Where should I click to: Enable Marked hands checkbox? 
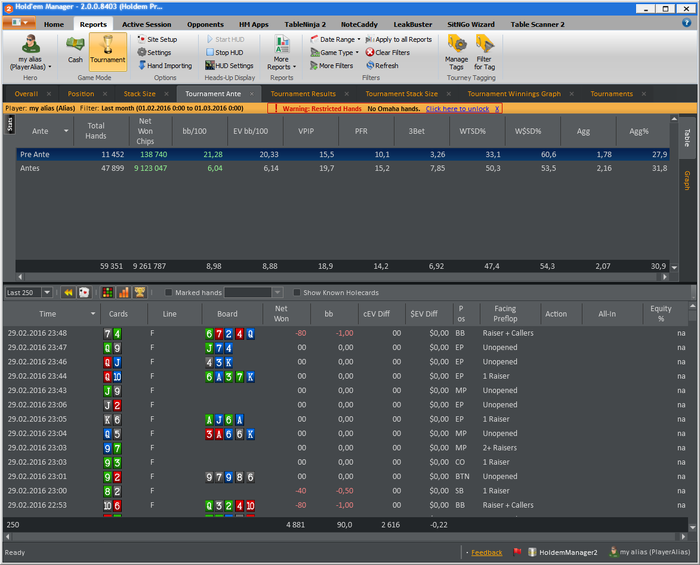tap(168, 293)
